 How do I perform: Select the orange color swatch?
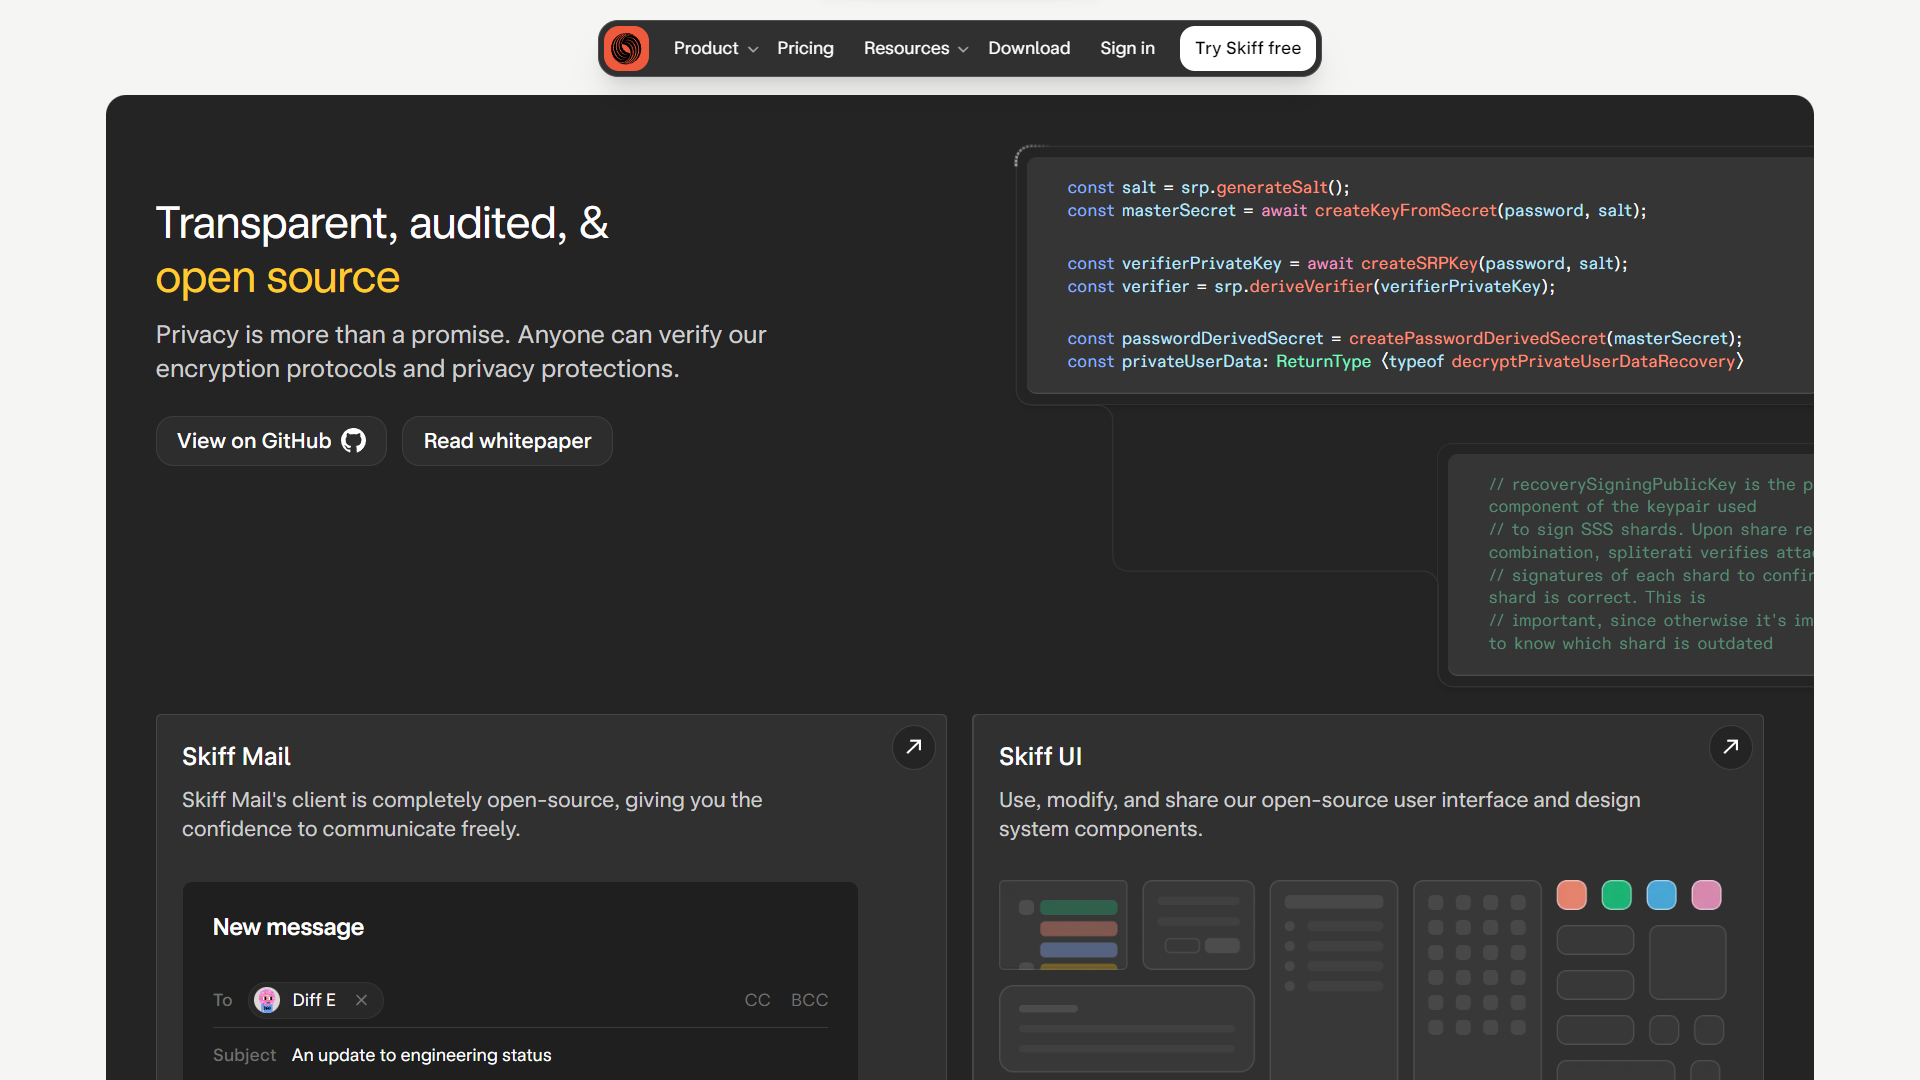(1572, 895)
